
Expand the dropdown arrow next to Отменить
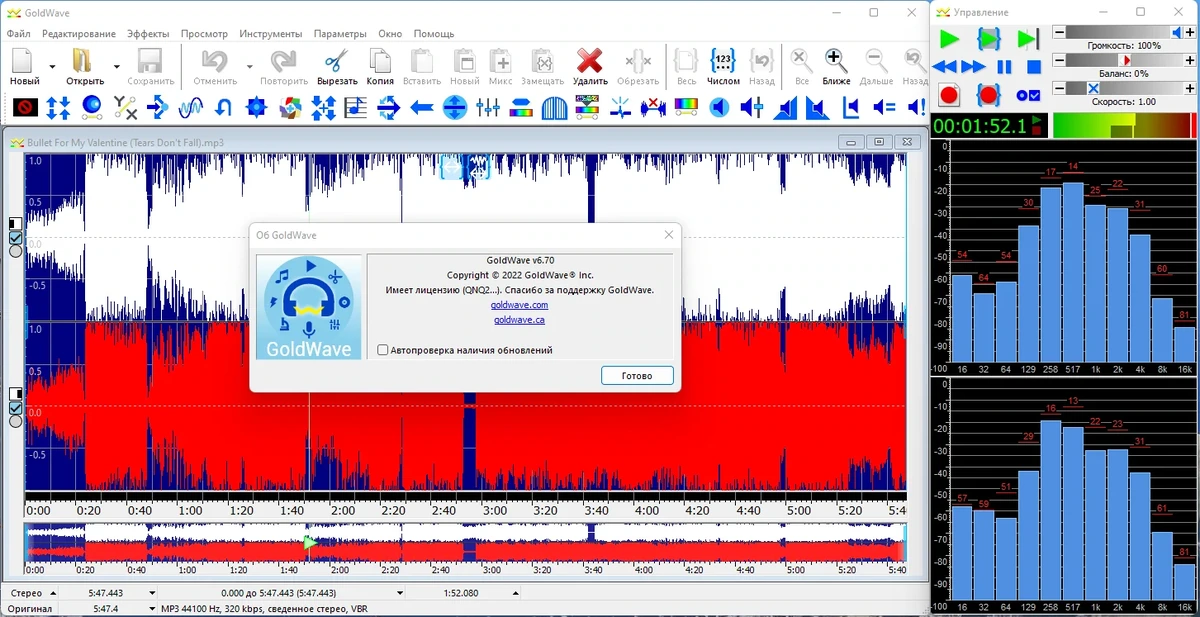tap(249, 67)
